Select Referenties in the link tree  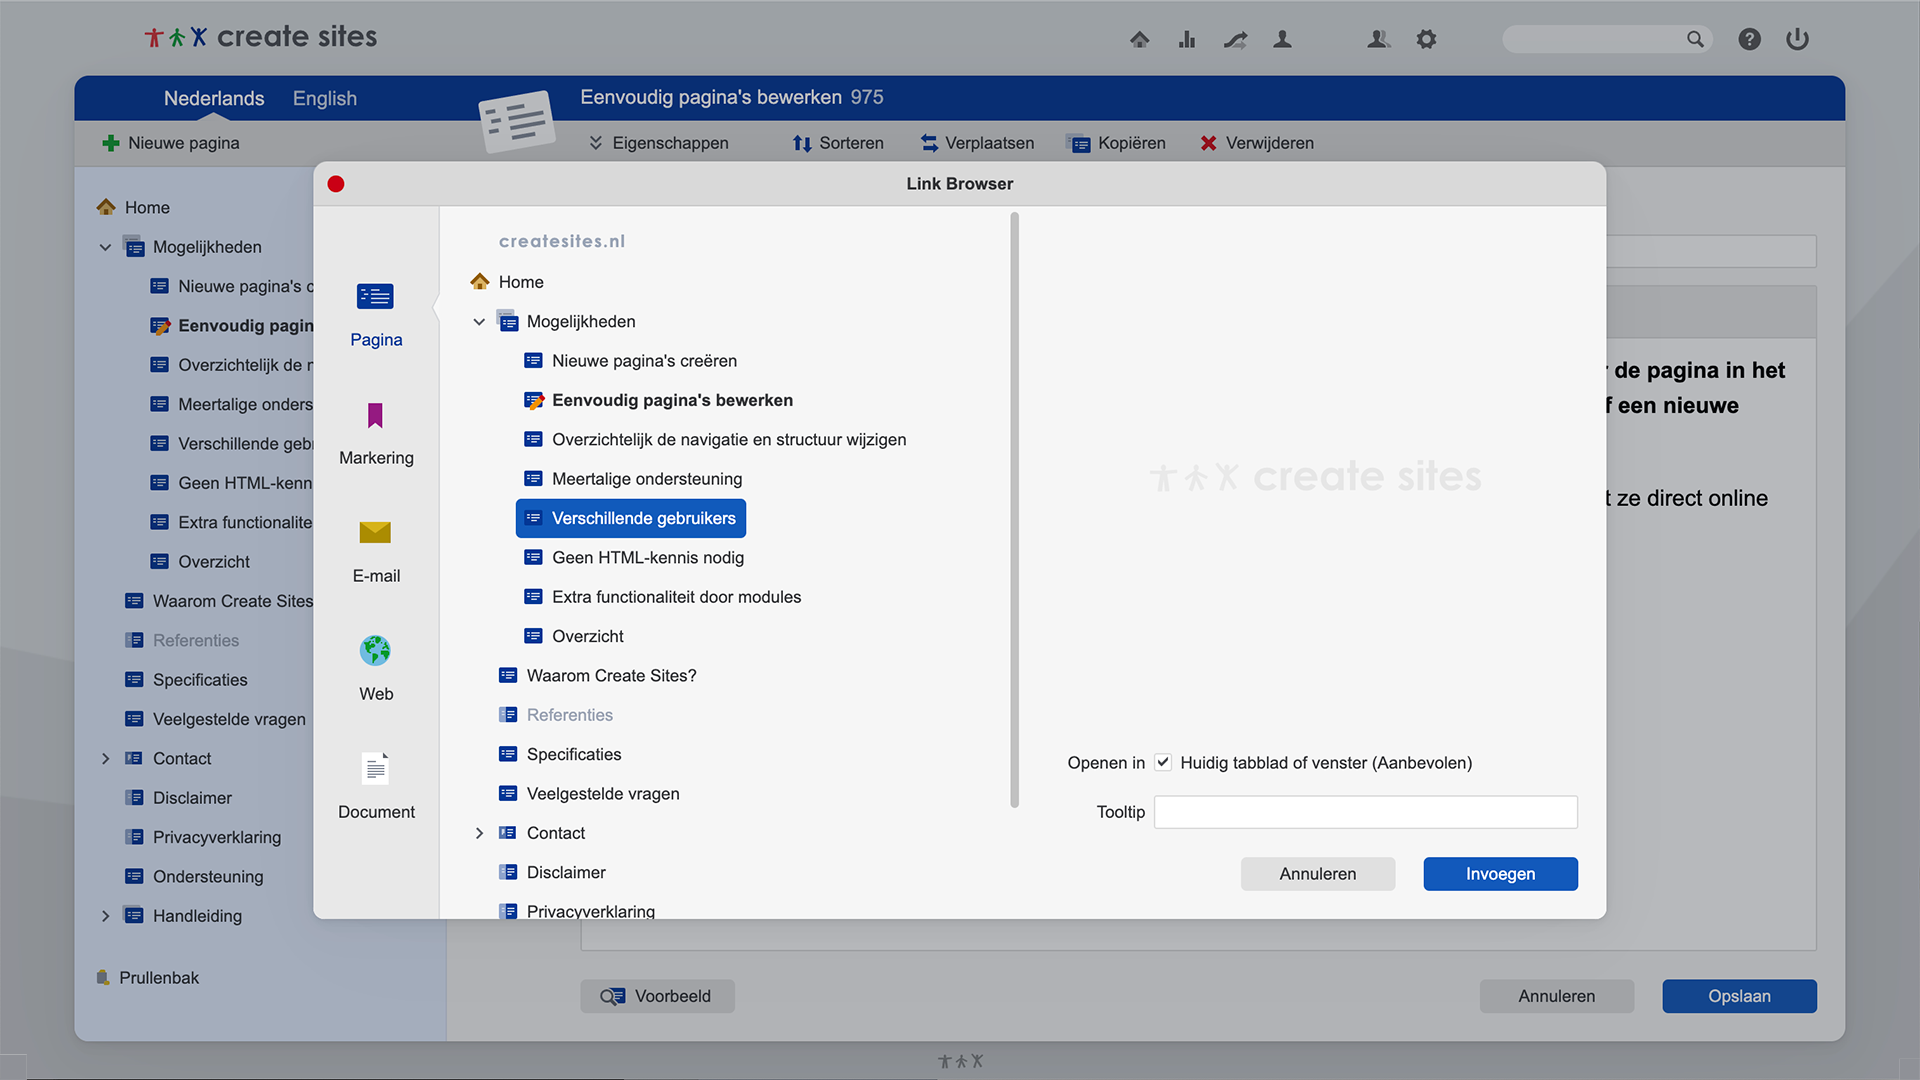click(556, 715)
